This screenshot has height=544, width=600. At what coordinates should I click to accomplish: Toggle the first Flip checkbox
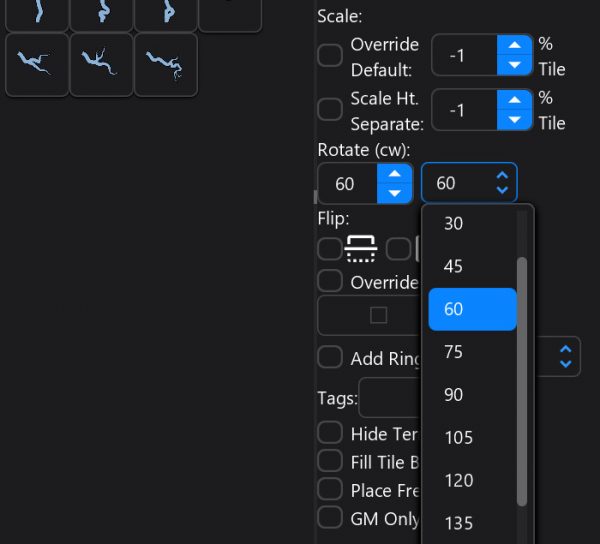330,249
